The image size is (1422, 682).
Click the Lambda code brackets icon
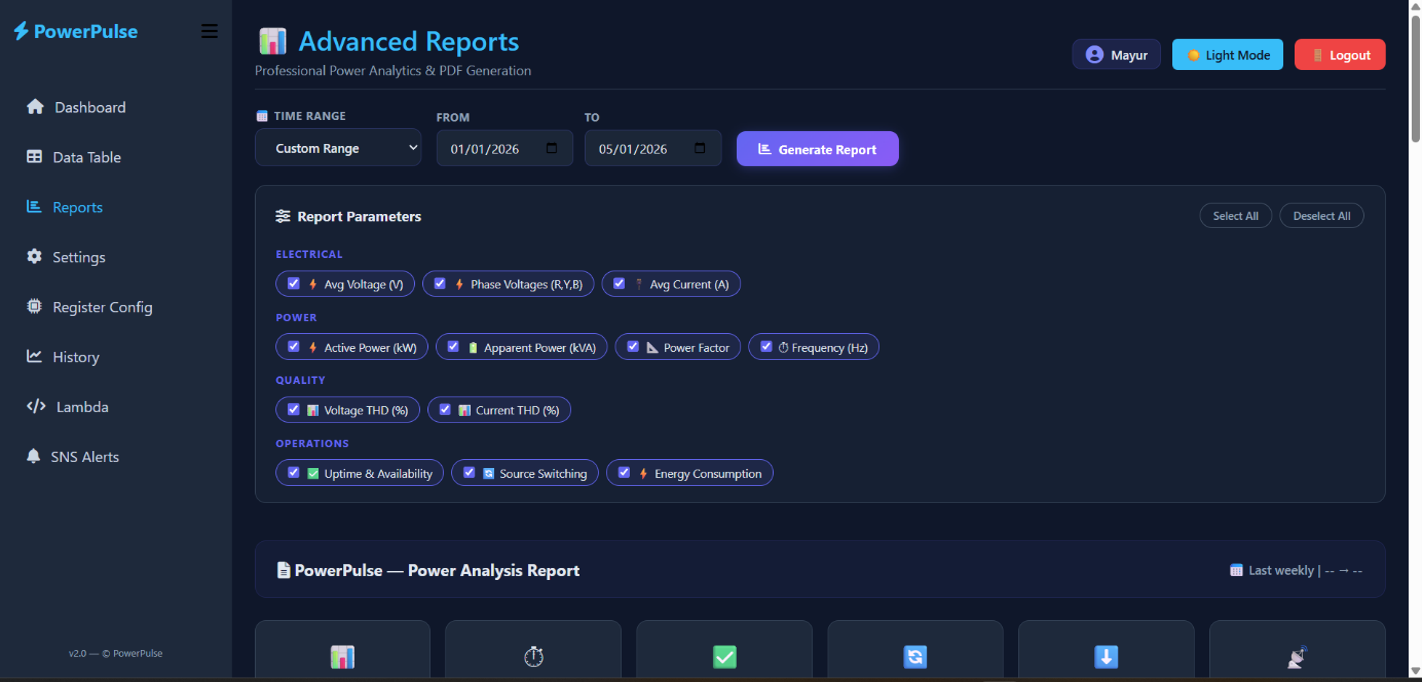36,406
